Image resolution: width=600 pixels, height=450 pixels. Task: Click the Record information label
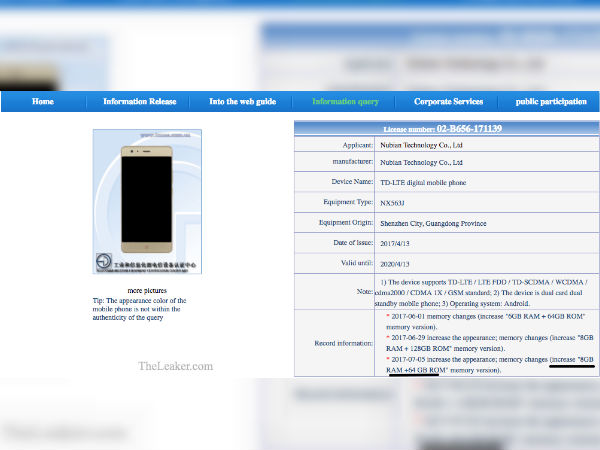click(343, 343)
